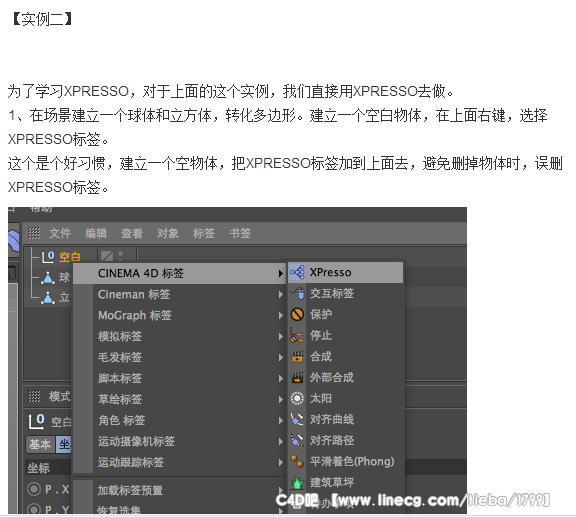This screenshot has width=576, height=517.
Task: Click the 合成 clapperboard icon
Action: [x=297, y=356]
